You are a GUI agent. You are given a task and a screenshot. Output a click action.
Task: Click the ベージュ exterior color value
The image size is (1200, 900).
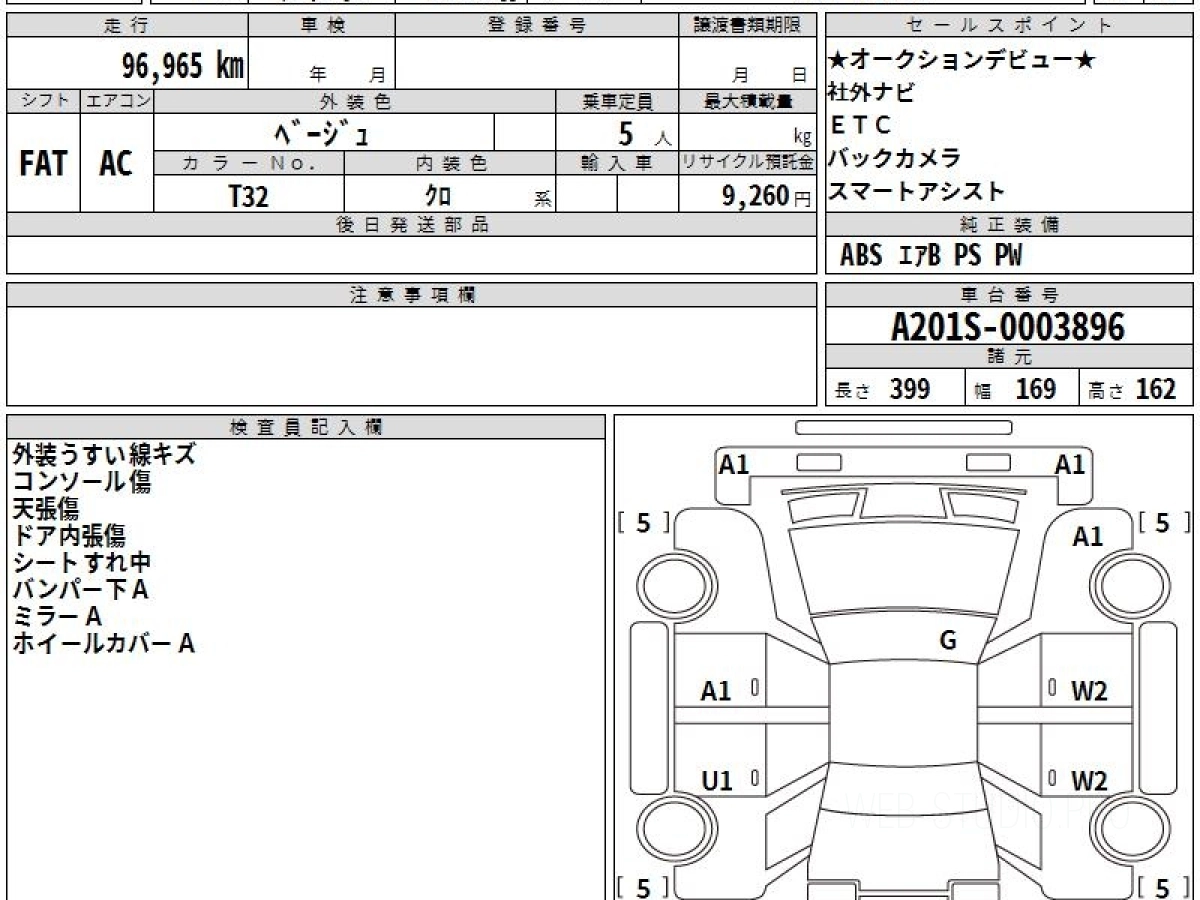[322, 132]
